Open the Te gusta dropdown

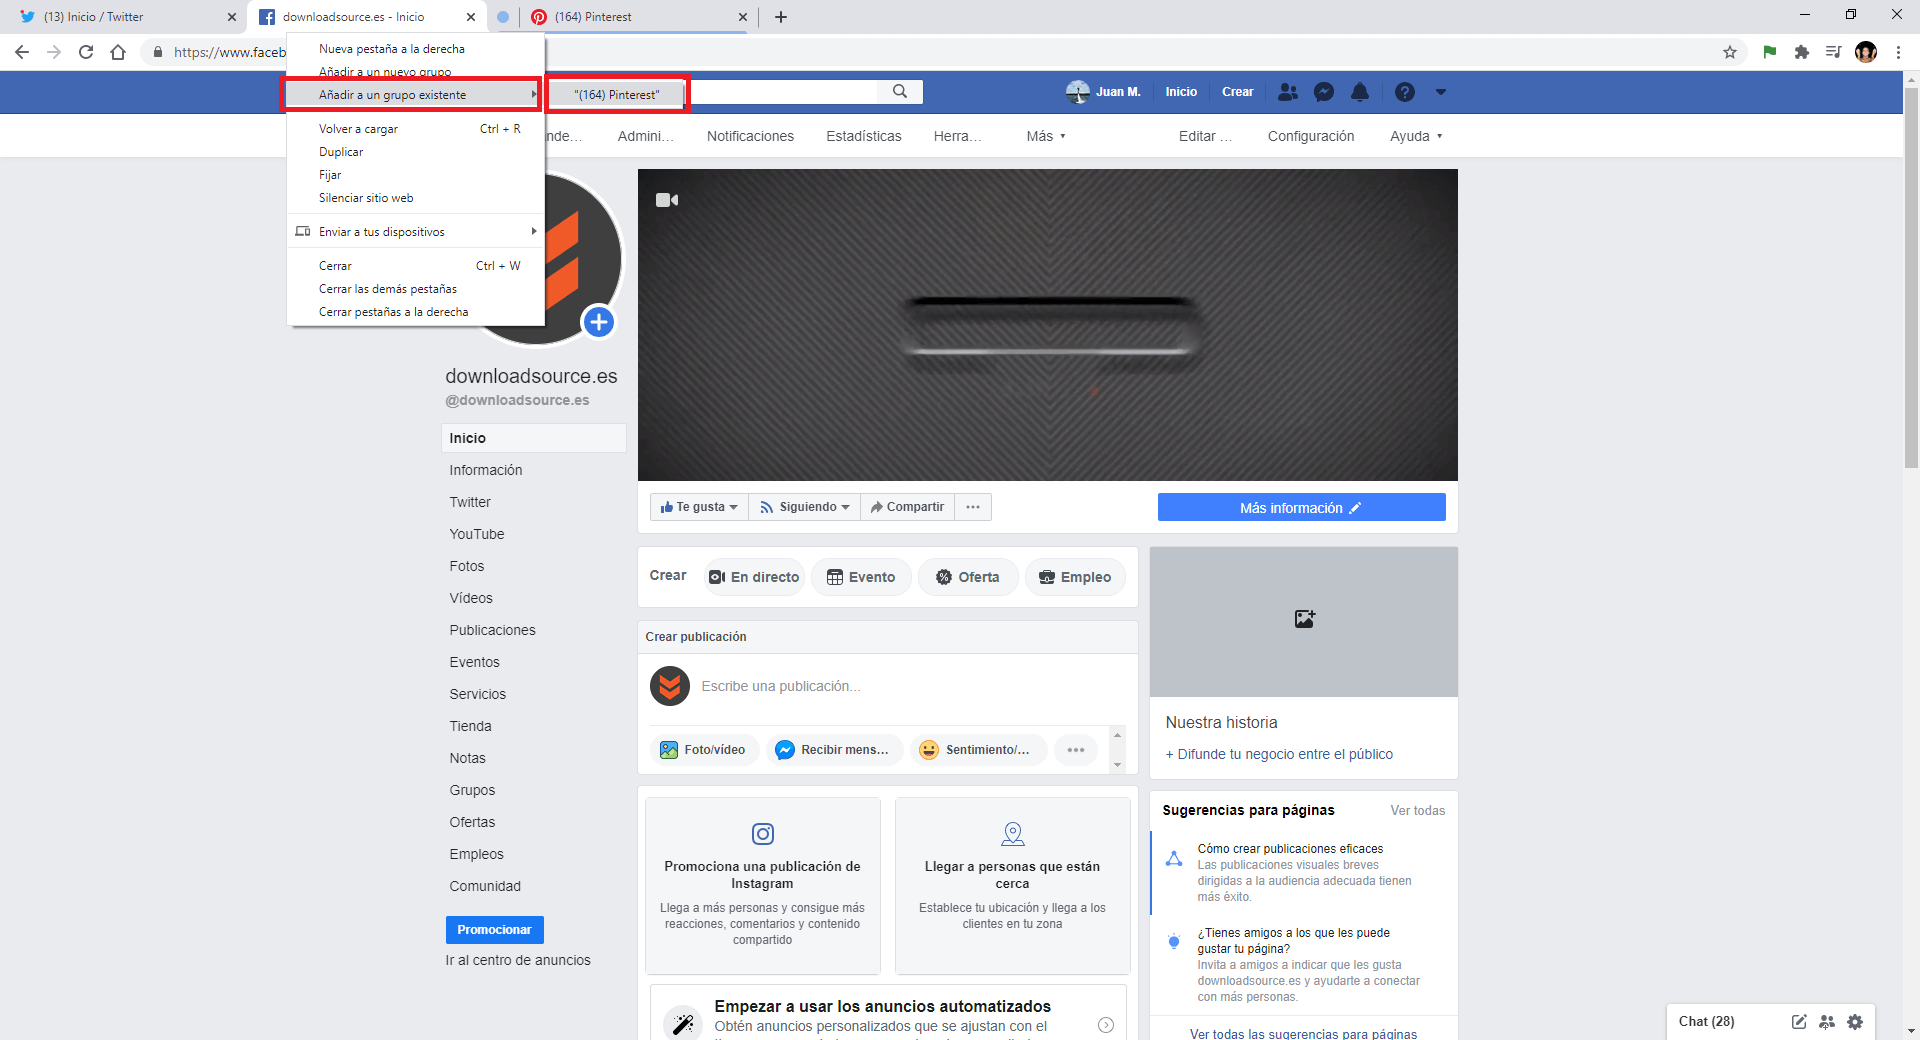point(699,507)
